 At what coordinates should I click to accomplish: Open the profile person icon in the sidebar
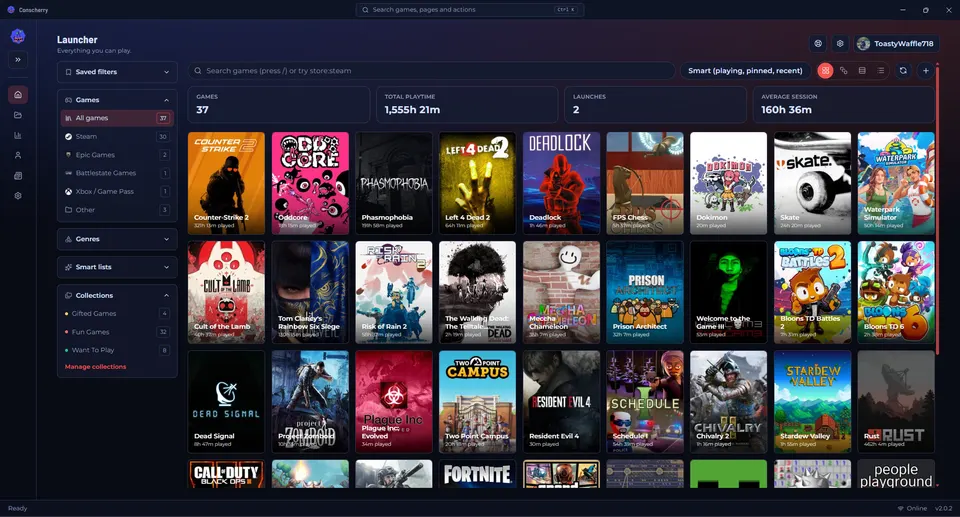tap(18, 156)
